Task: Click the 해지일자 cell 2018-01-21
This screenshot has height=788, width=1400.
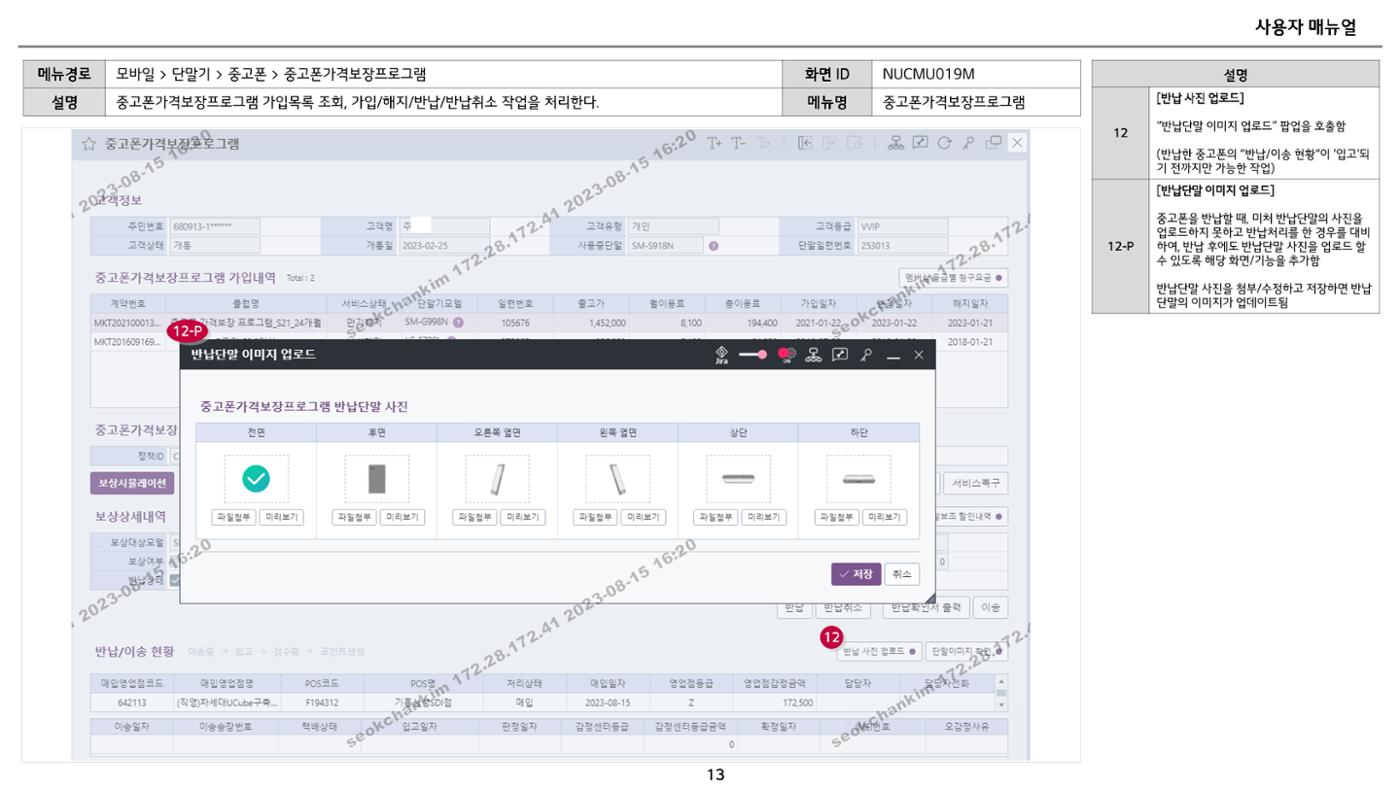Action: (969, 341)
